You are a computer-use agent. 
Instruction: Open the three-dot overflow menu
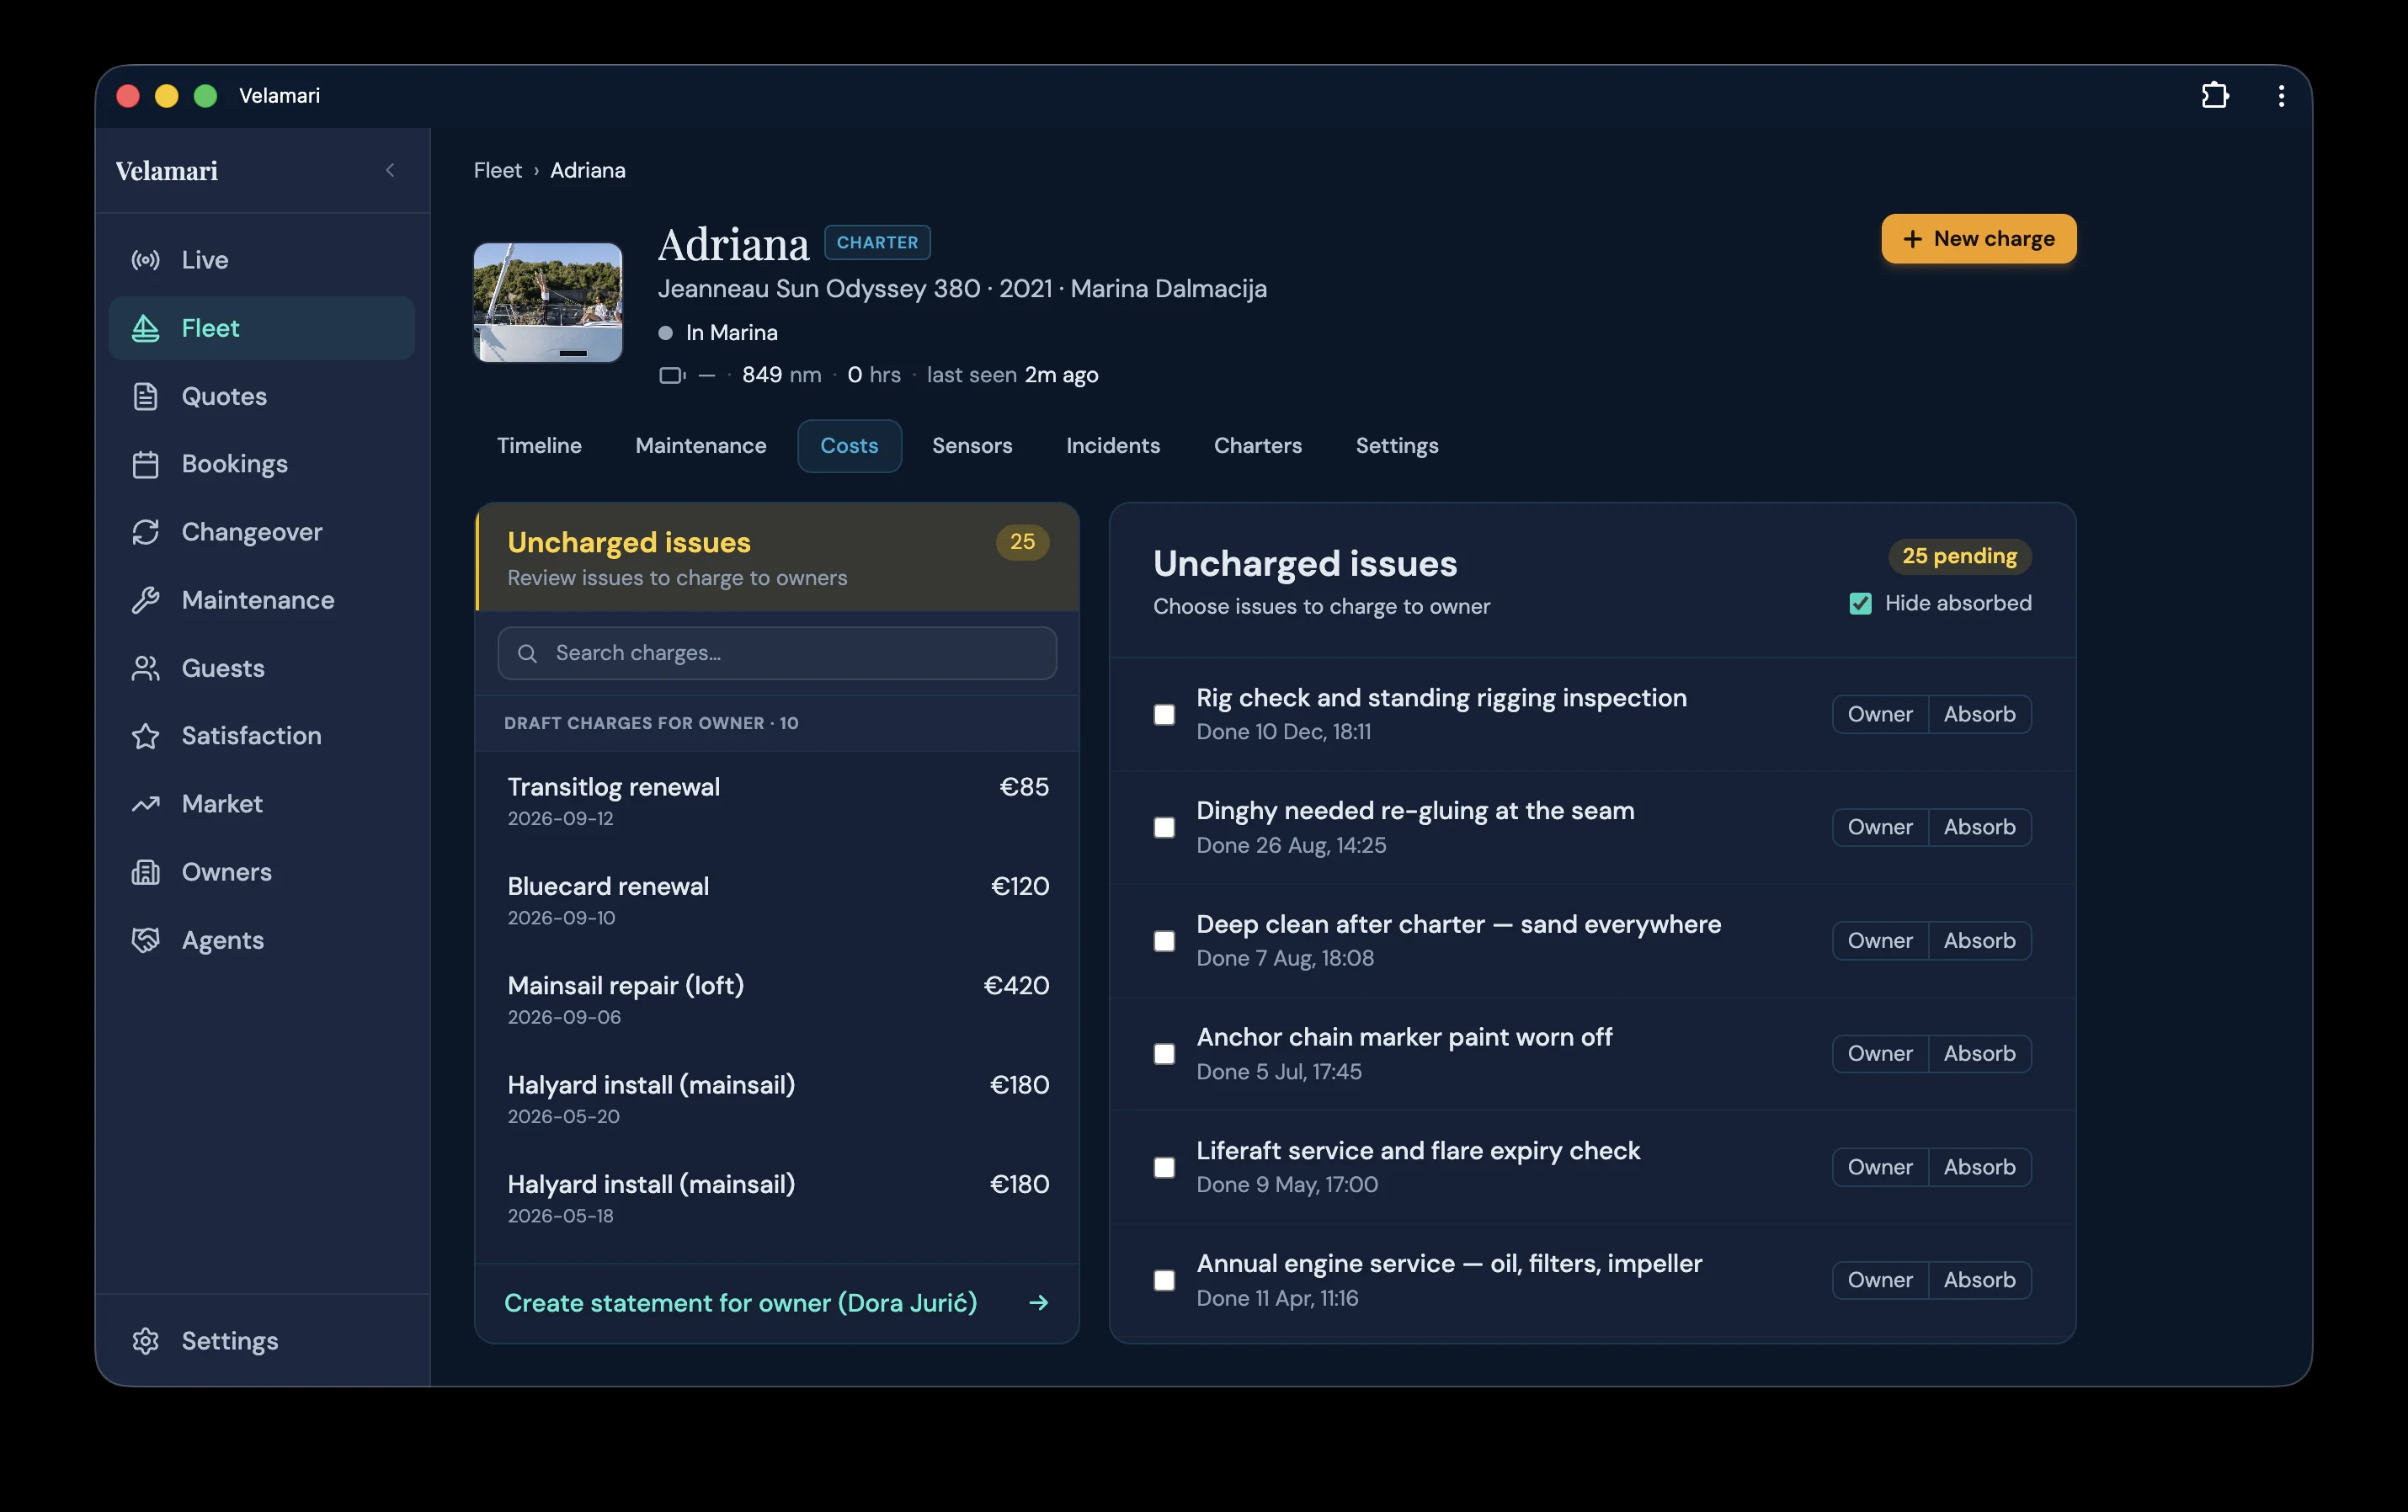[x=2281, y=95]
